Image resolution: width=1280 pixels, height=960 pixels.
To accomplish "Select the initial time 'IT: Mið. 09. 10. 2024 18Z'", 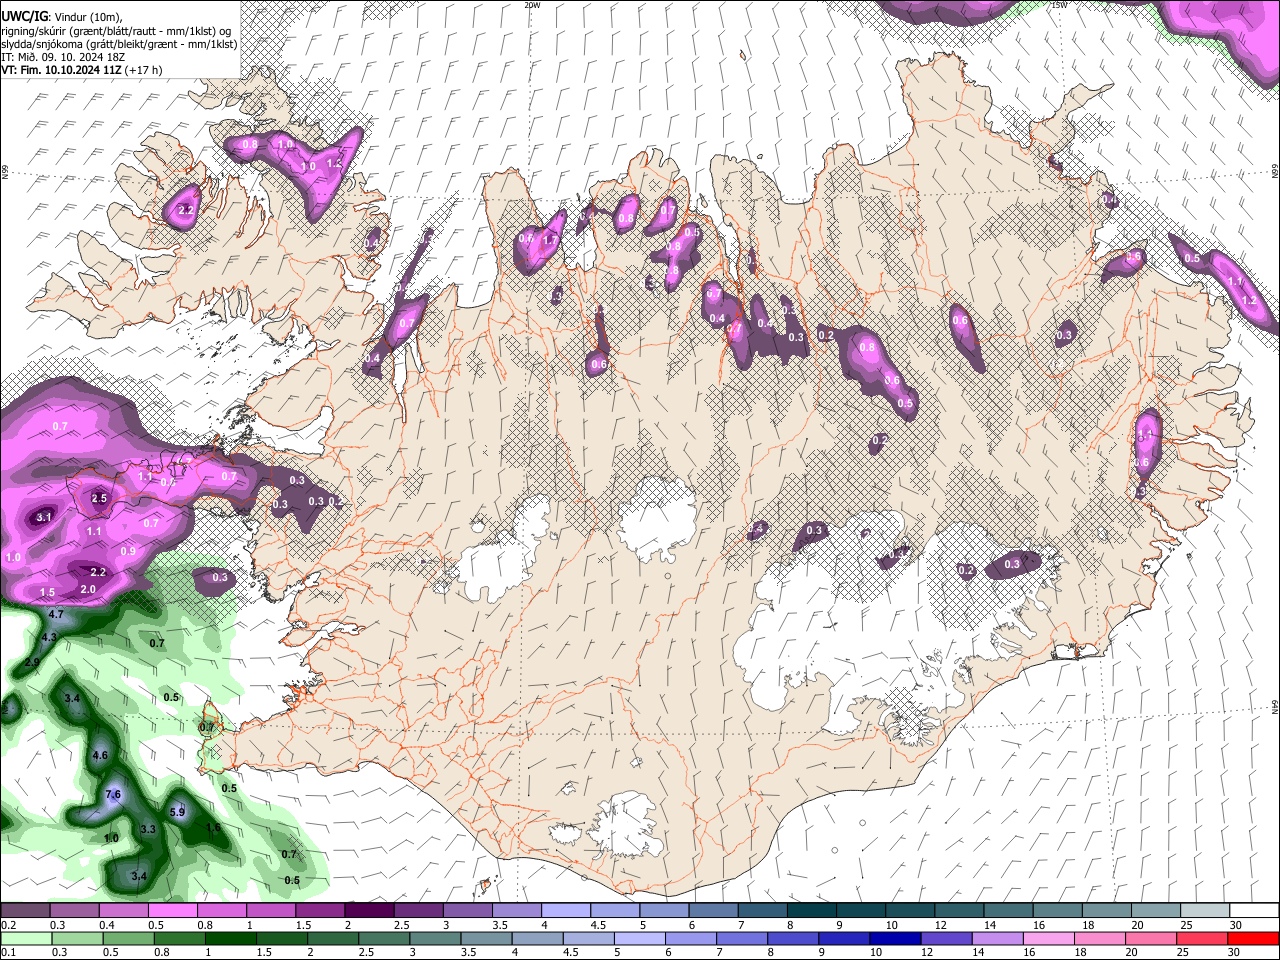I will point(63,57).
